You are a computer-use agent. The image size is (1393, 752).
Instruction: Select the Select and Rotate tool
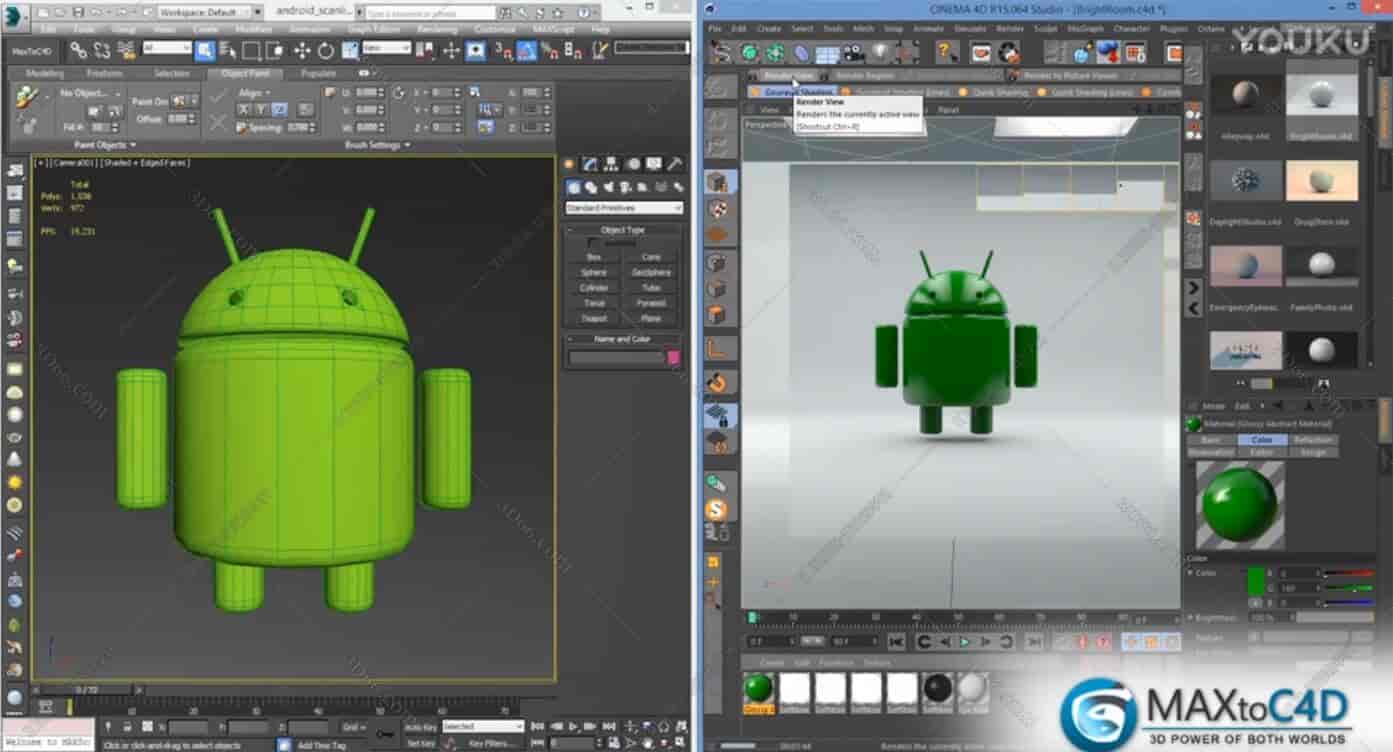327,50
